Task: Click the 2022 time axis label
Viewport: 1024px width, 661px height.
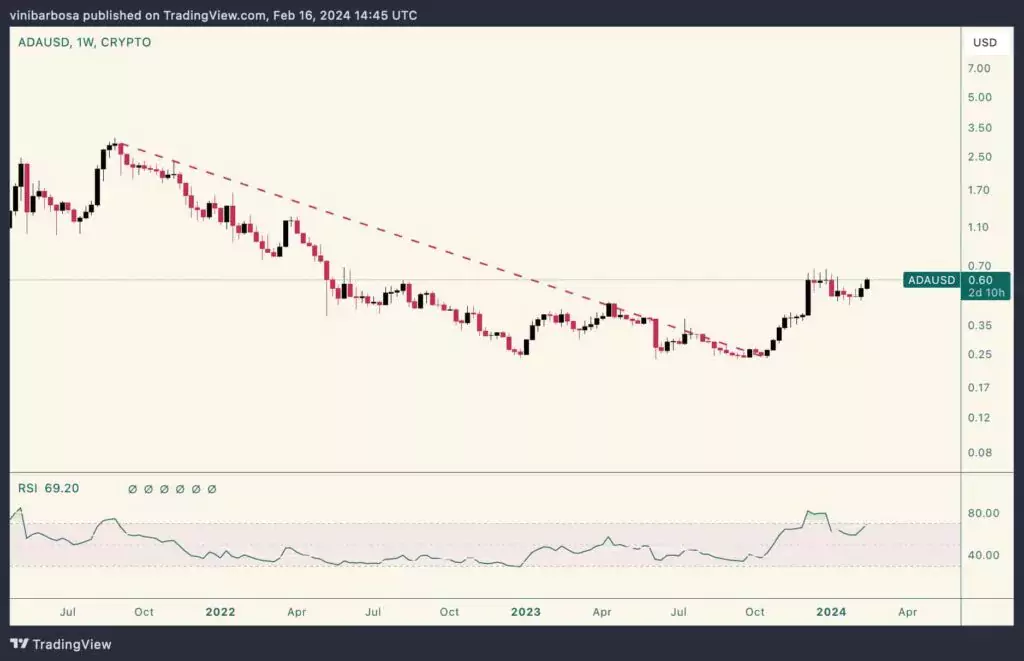Action: click(220, 612)
